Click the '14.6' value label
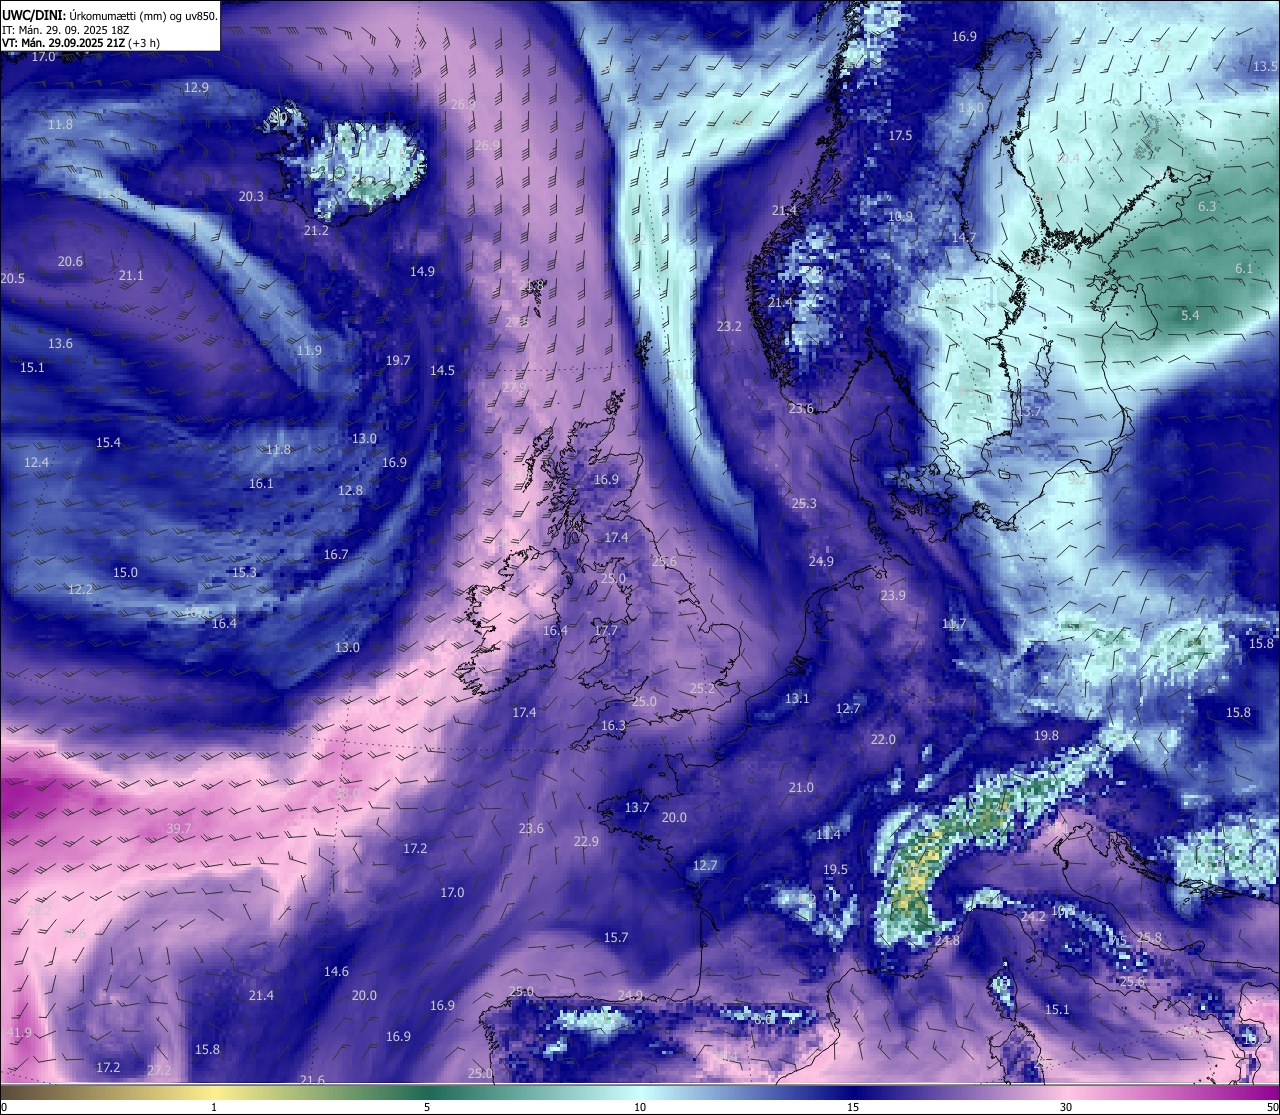The image size is (1280, 1115). pyautogui.click(x=336, y=972)
